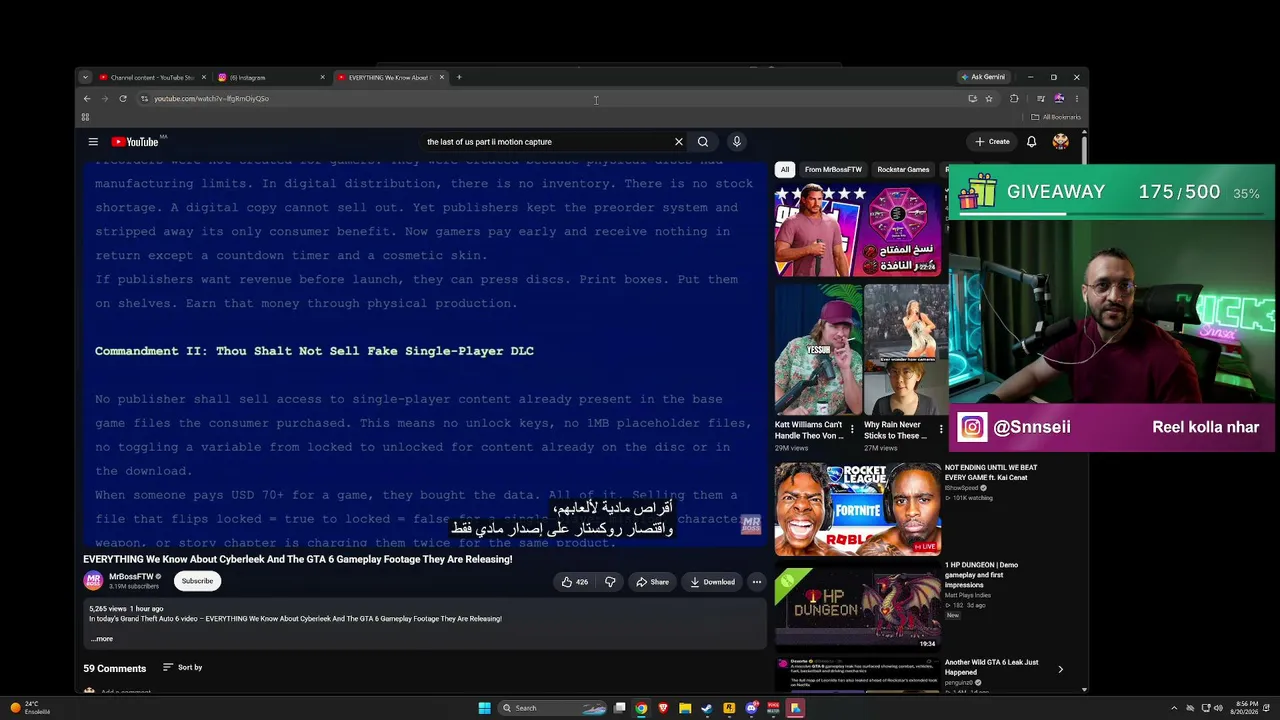Image resolution: width=1280 pixels, height=720 pixels.
Task: Click the Share button
Action: click(x=652, y=582)
